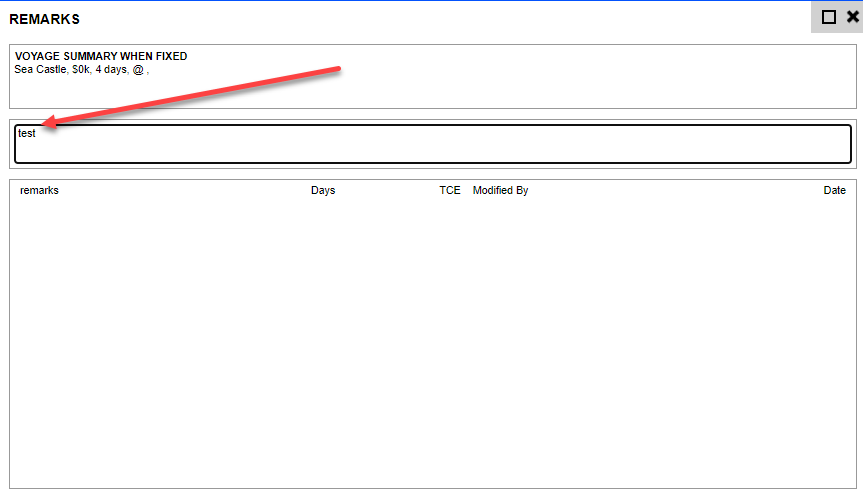Click the text box containing 'test'

coord(432,145)
